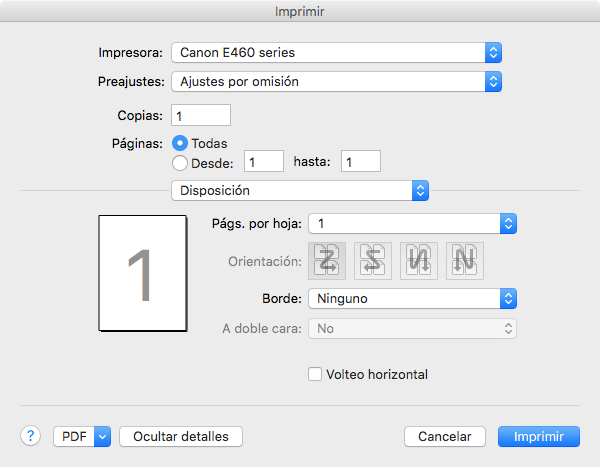Open the Disposición panel selector dropdown

tap(300, 190)
